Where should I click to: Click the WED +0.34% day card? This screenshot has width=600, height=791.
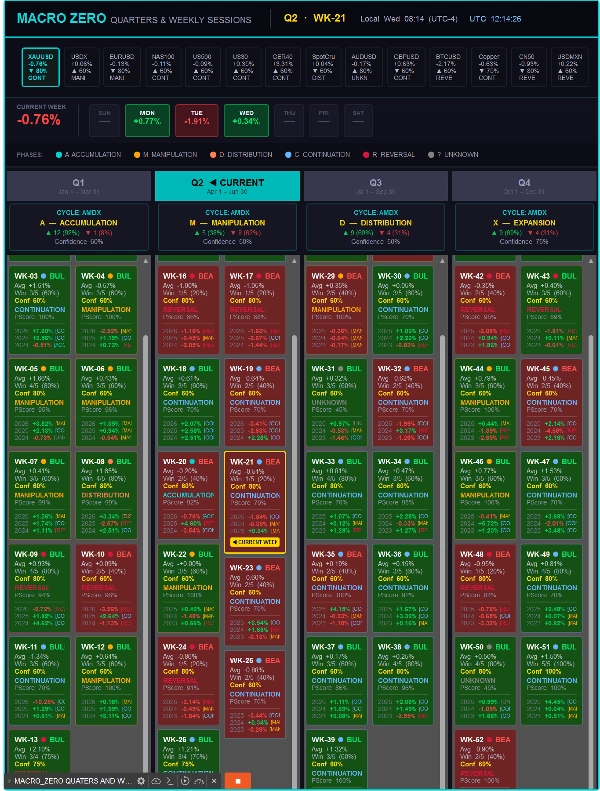point(246,120)
